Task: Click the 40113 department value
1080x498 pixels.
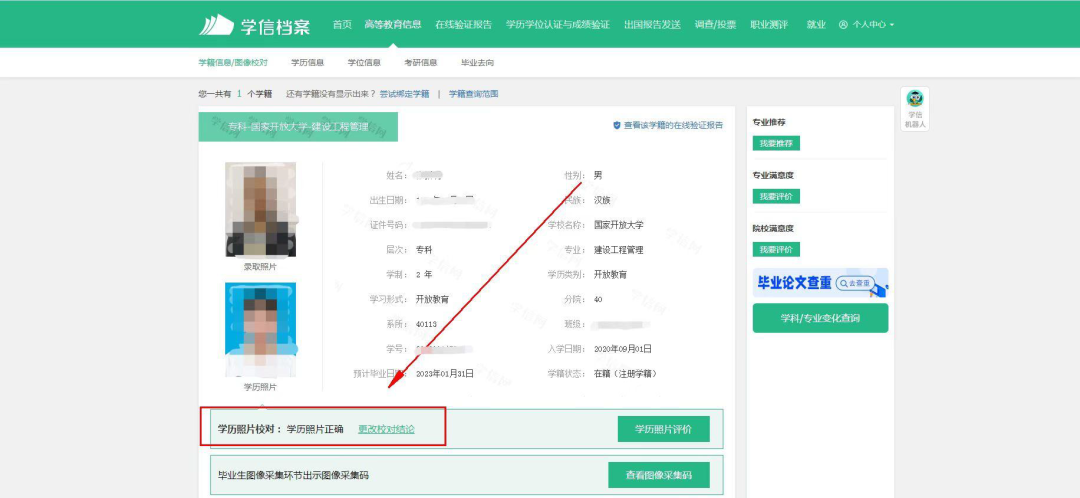Action: click(x=426, y=324)
